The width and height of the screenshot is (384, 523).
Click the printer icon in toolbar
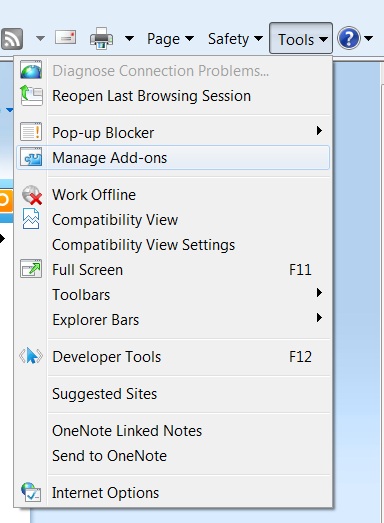(x=101, y=38)
